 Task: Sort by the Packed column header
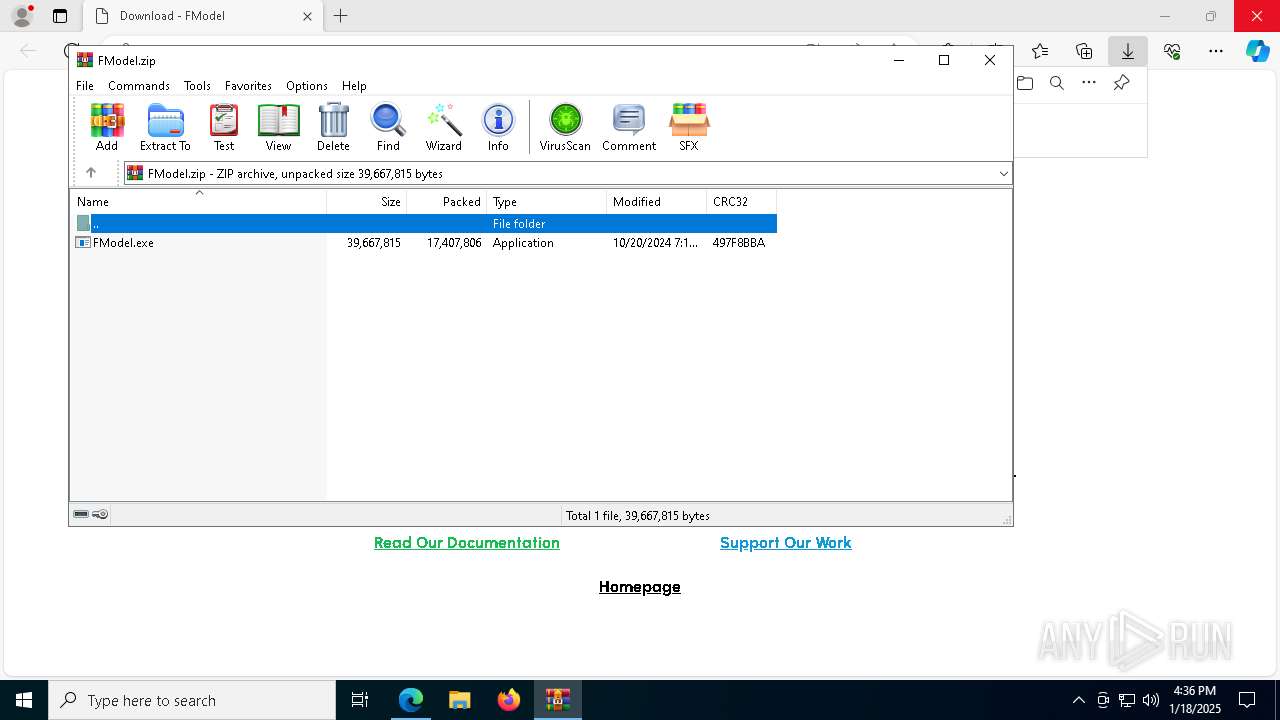tap(447, 202)
